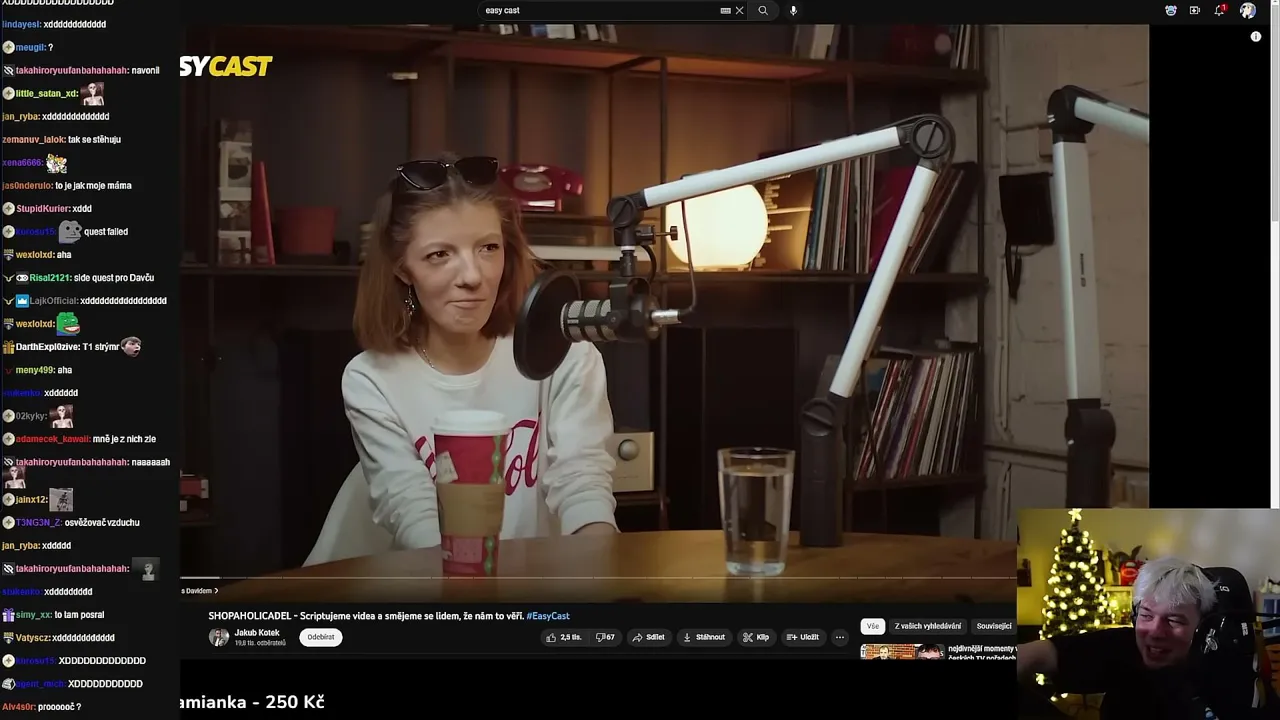This screenshot has height=720, width=1280.
Task: Click the Pepe emote by wexlolxd
Action: pos(68,323)
